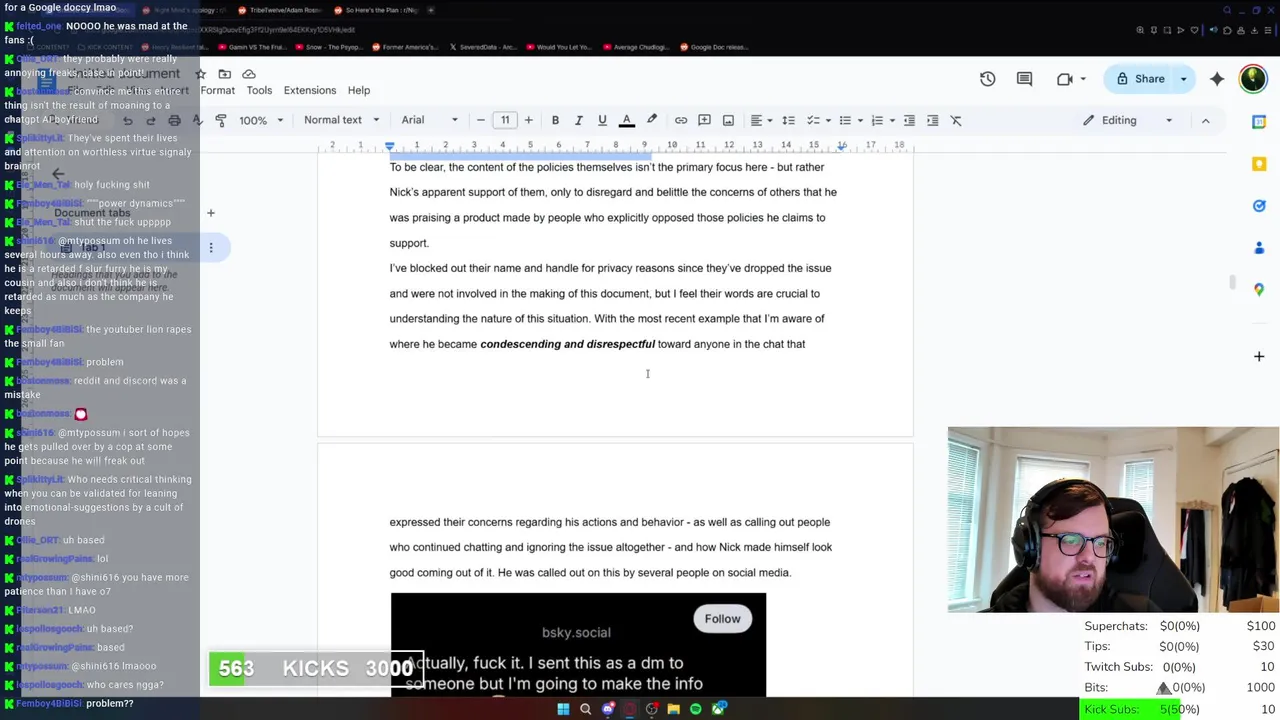Open Google Keep side panel
Image resolution: width=1280 pixels, height=720 pixels.
coord(1259,164)
